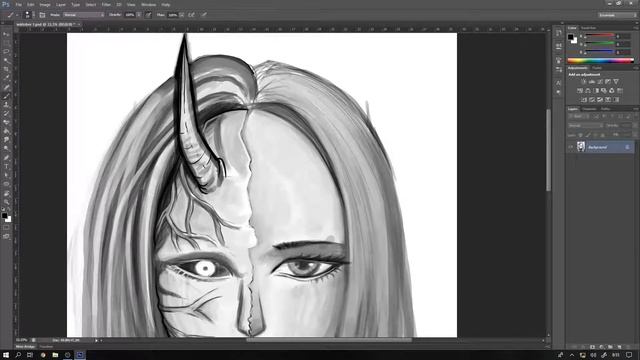The width and height of the screenshot is (640, 360).
Task: Add Color Balance adjustment layer
Action: (588, 91)
